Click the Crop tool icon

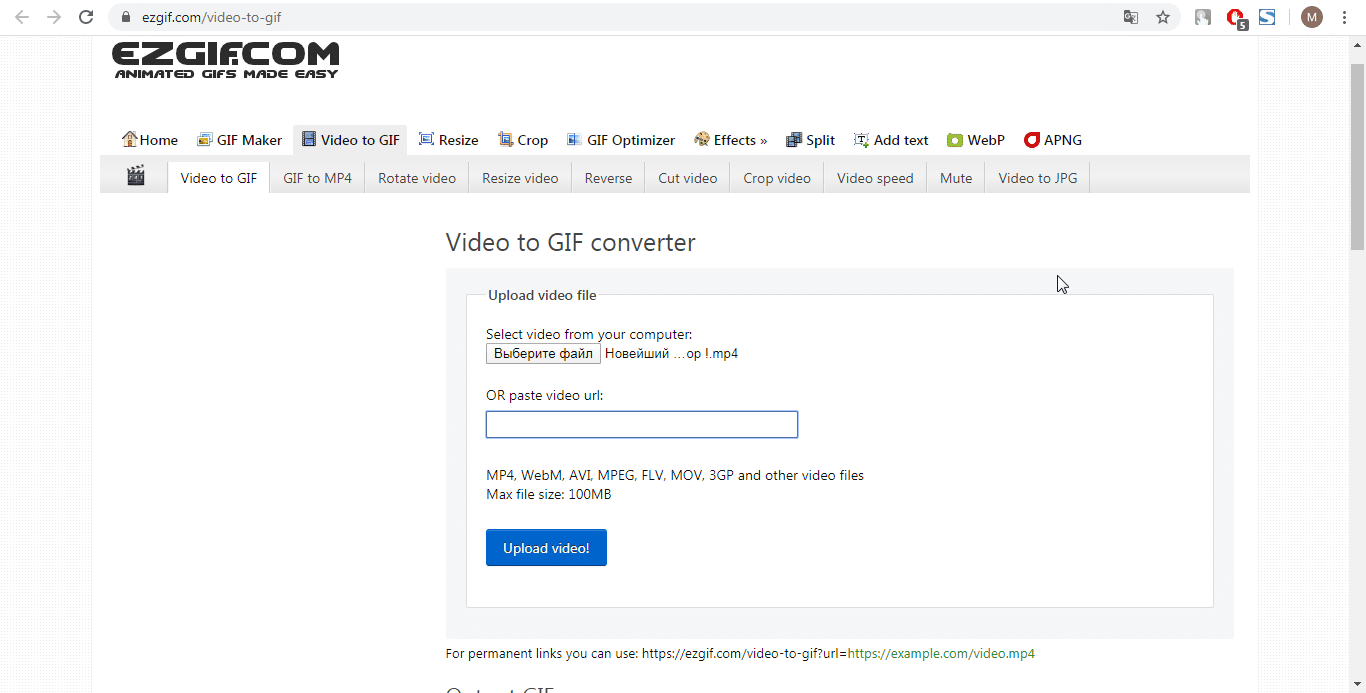[506, 140]
